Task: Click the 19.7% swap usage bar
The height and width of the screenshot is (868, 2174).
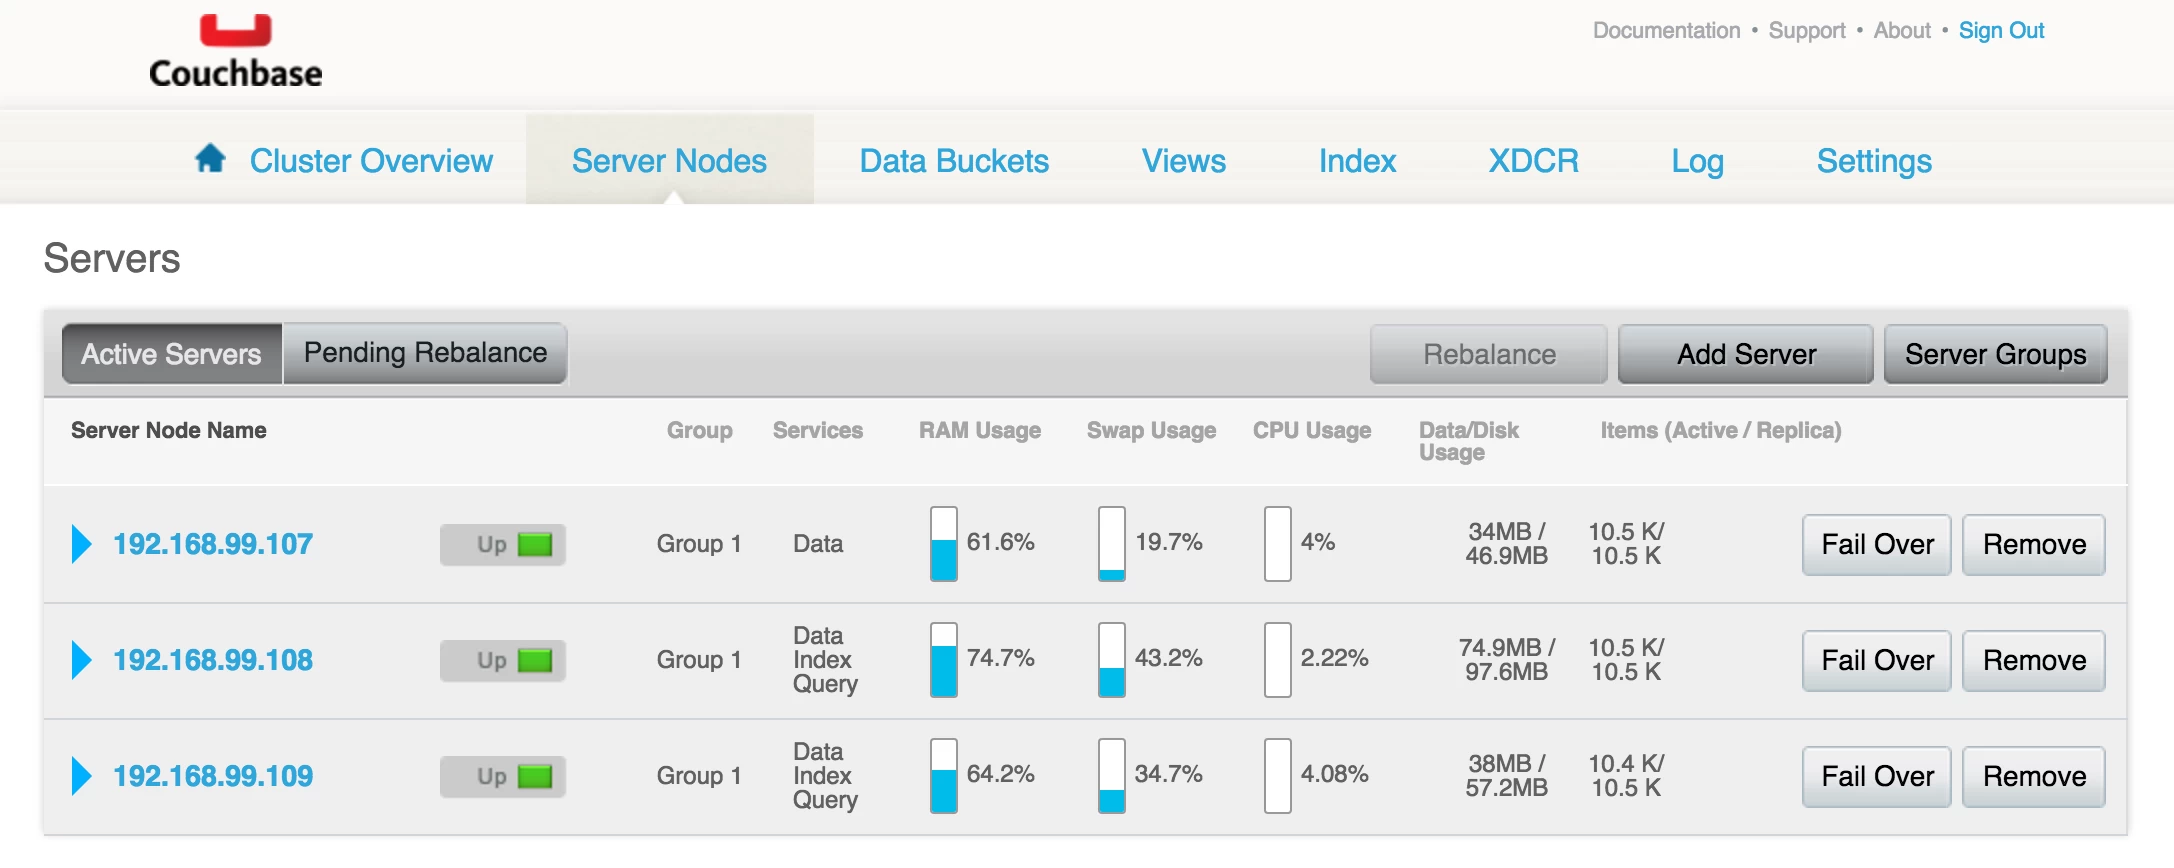Action: [1112, 544]
